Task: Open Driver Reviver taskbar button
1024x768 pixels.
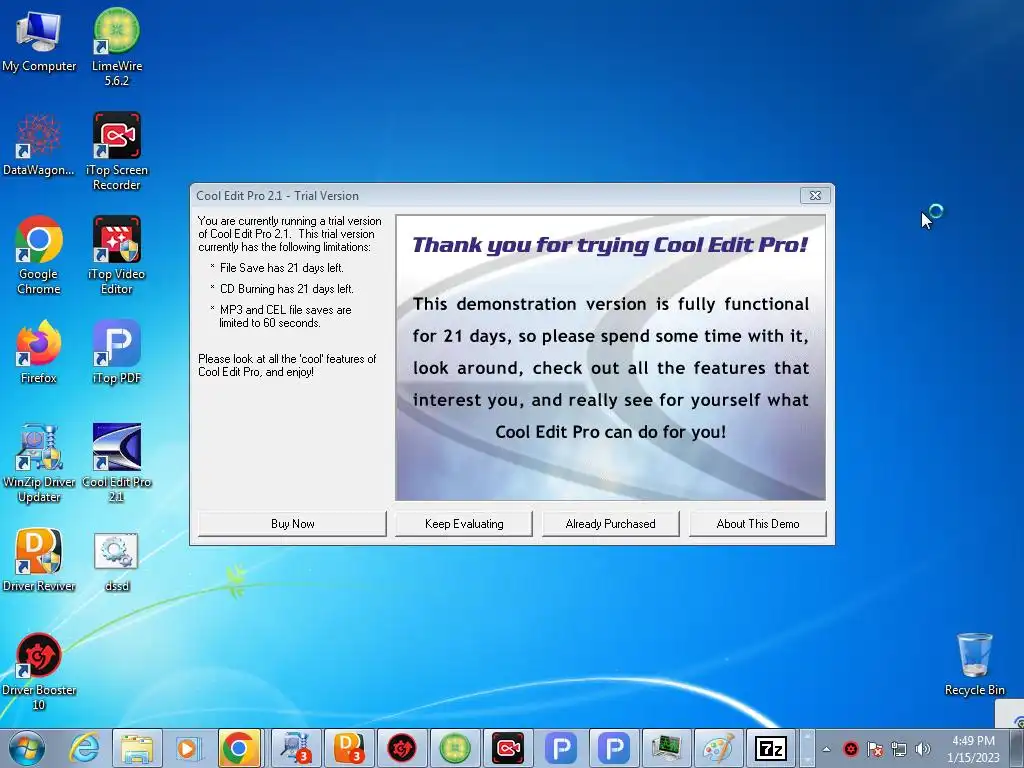Action: click(349, 748)
